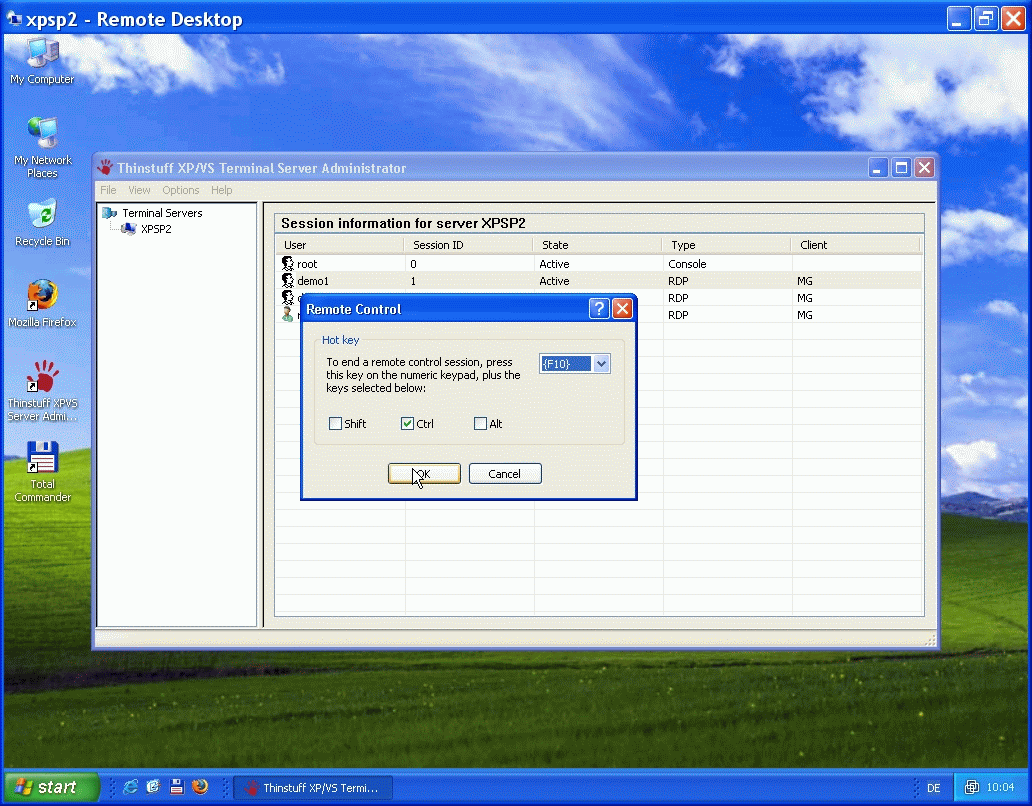Open the Options menu
The height and width of the screenshot is (806, 1032).
click(180, 190)
